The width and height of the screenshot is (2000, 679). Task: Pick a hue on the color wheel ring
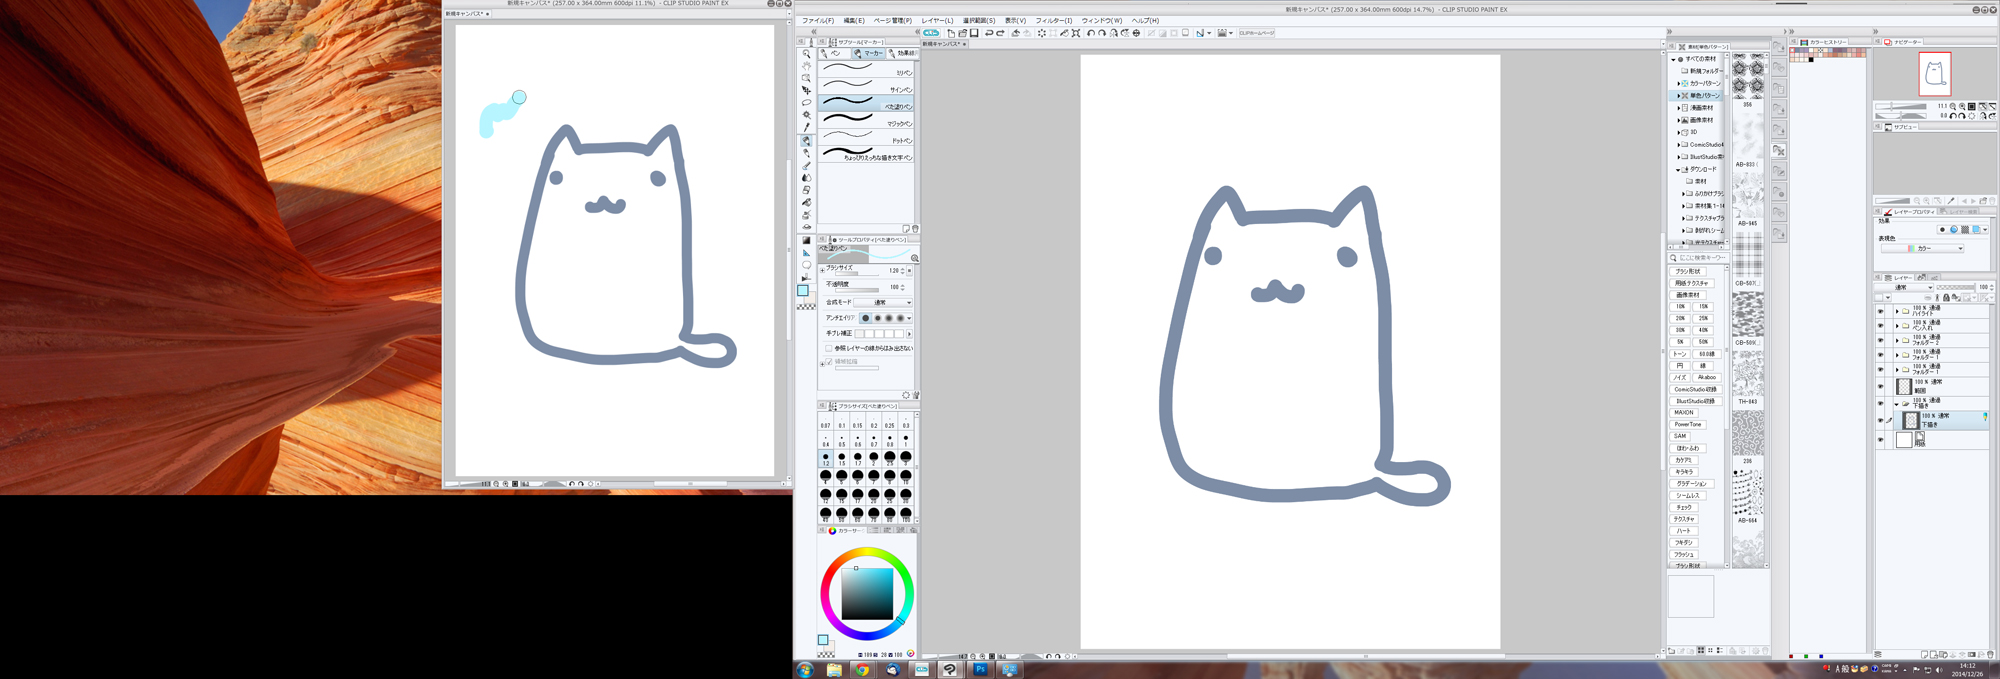pos(866,553)
